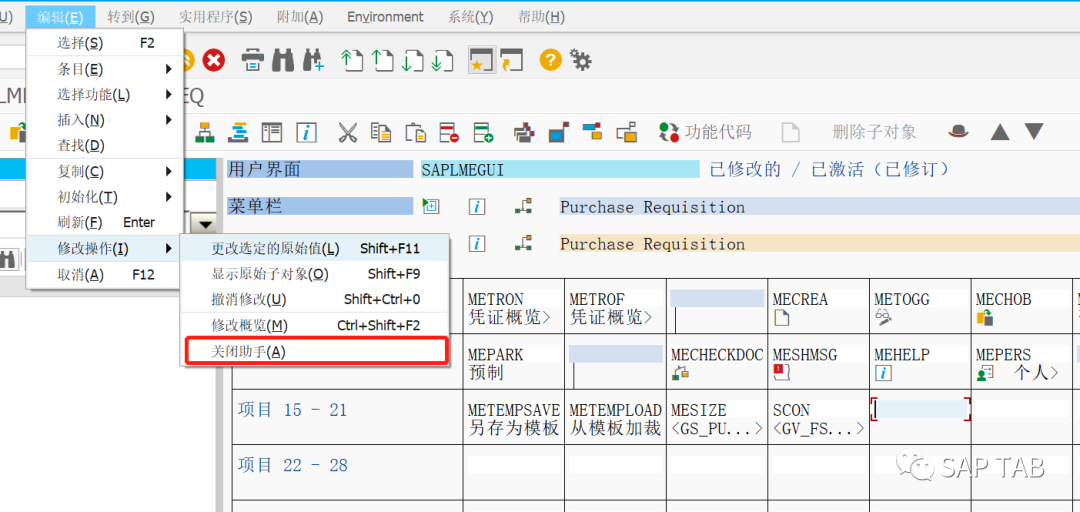Choose 取消(A) F12 menu entry

105,274
